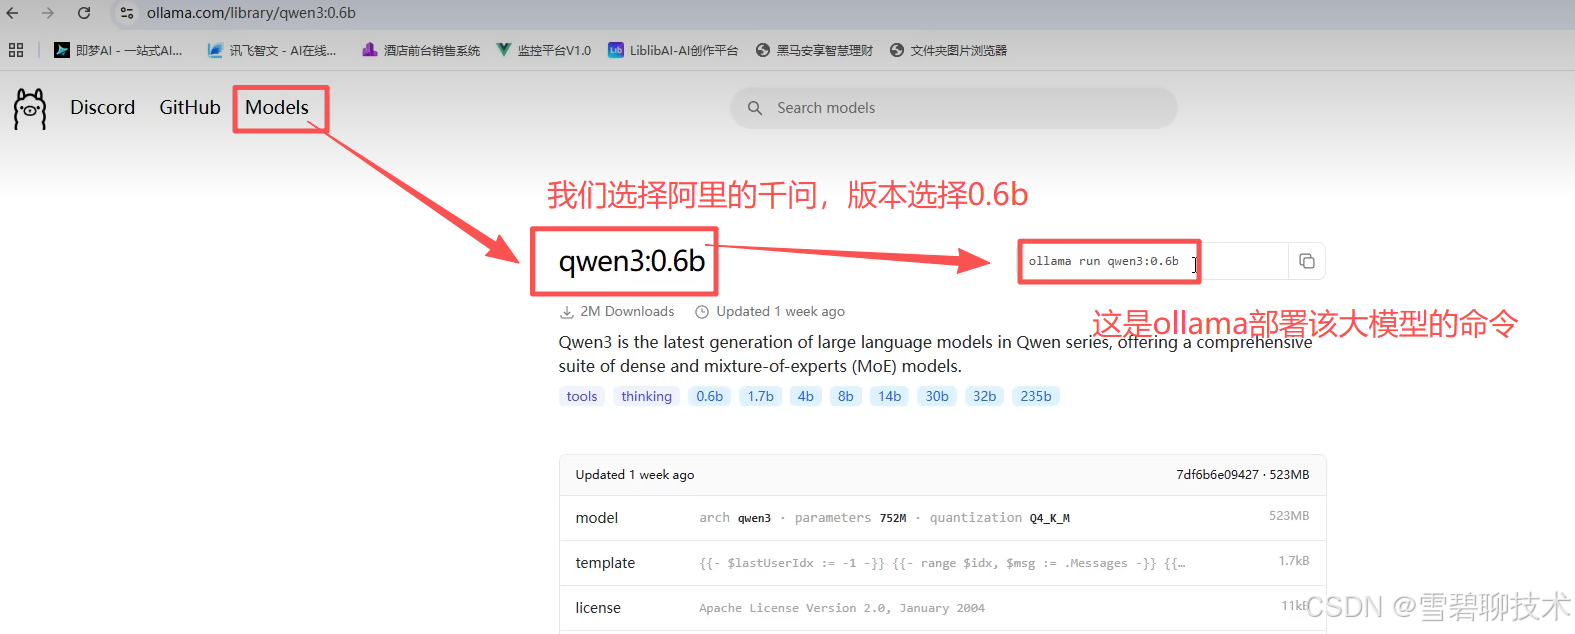Viewport: 1575px width, 634px height.
Task: Click the address bar URL ollama.com/library/qwen3:0.6b
Action: click(251, 13)
